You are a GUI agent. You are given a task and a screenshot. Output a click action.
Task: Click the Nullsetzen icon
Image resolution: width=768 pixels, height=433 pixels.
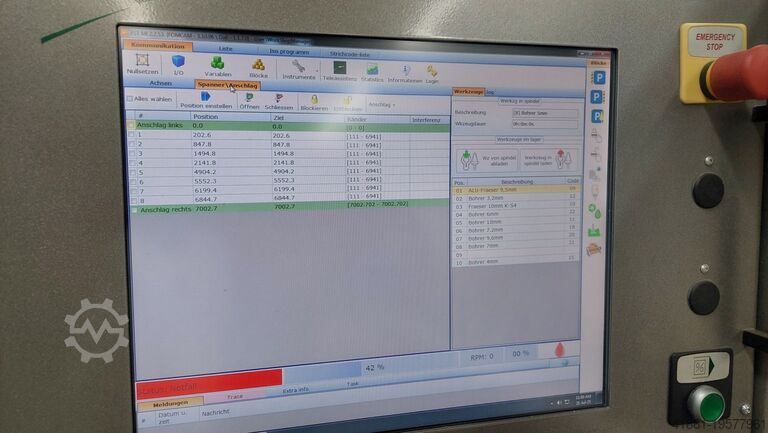[x=142, y=64]
